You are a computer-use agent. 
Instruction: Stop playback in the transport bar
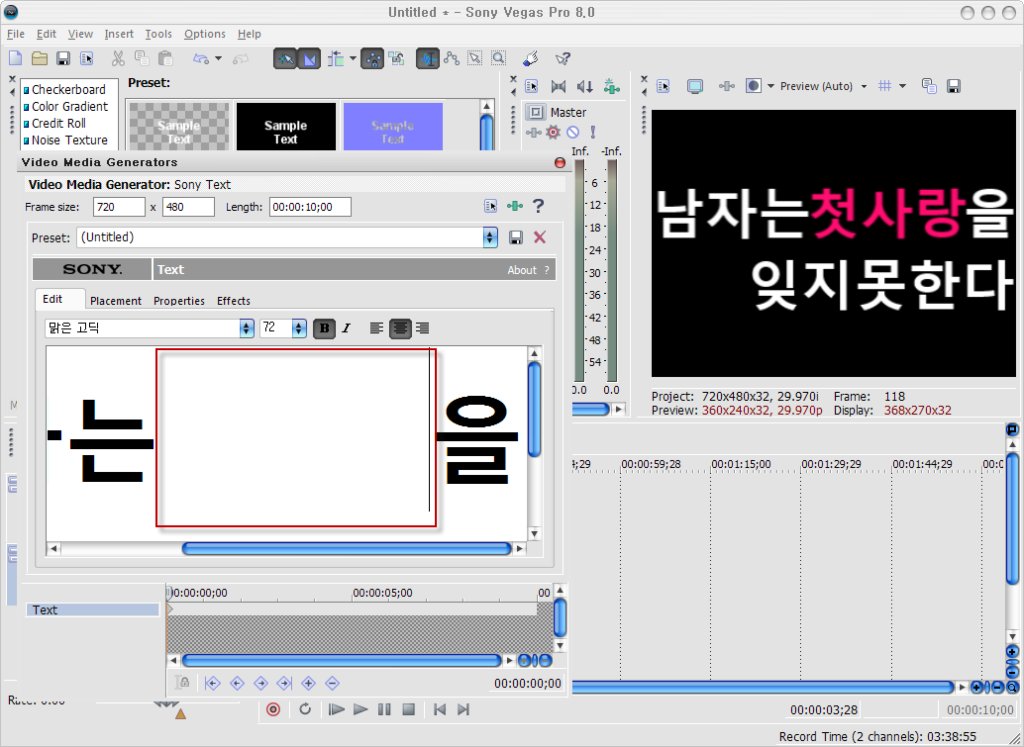click(409, 709)
